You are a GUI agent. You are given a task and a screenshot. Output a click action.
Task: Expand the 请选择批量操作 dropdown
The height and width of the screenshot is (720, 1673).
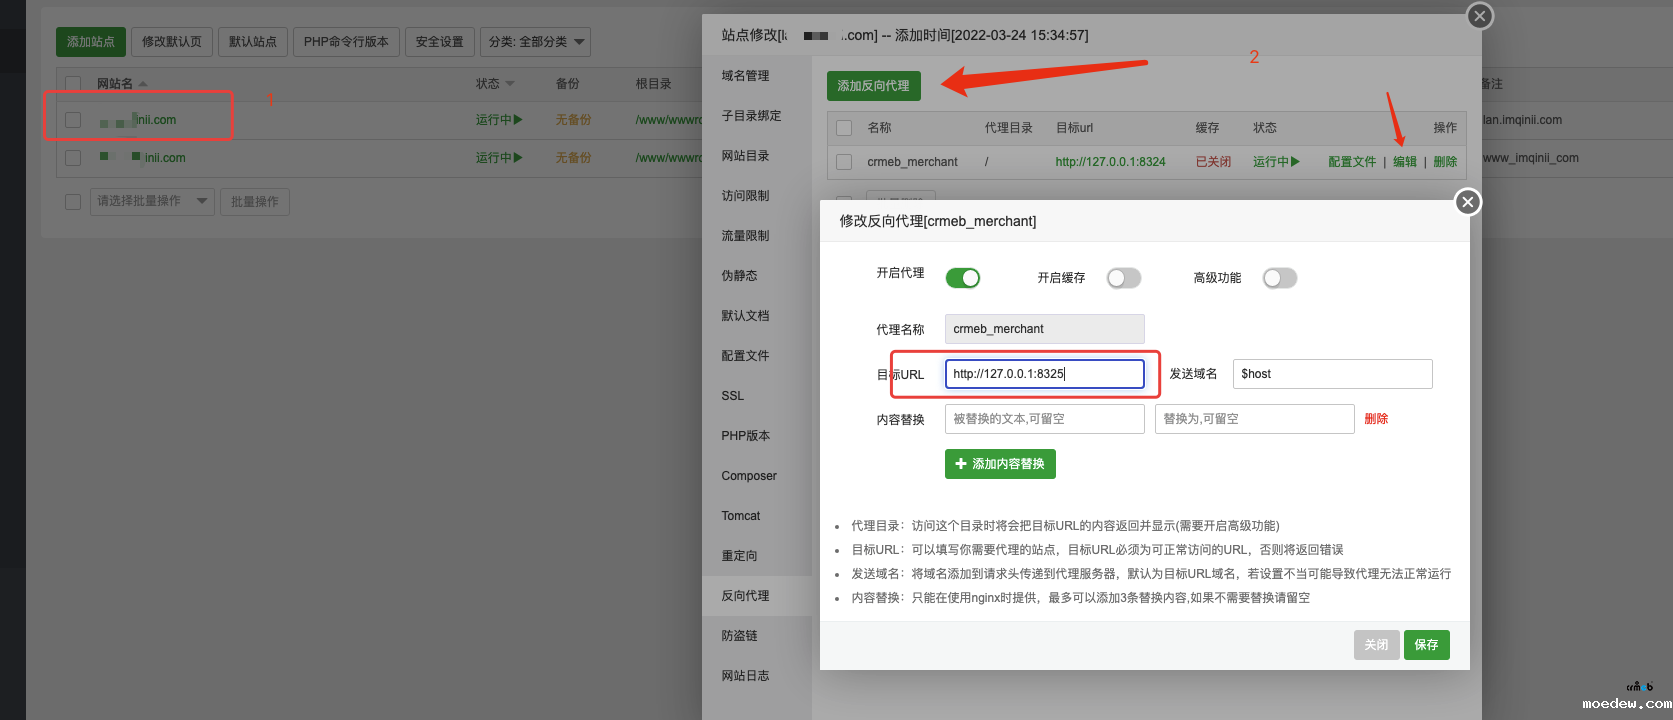click(x=152, y=201)
